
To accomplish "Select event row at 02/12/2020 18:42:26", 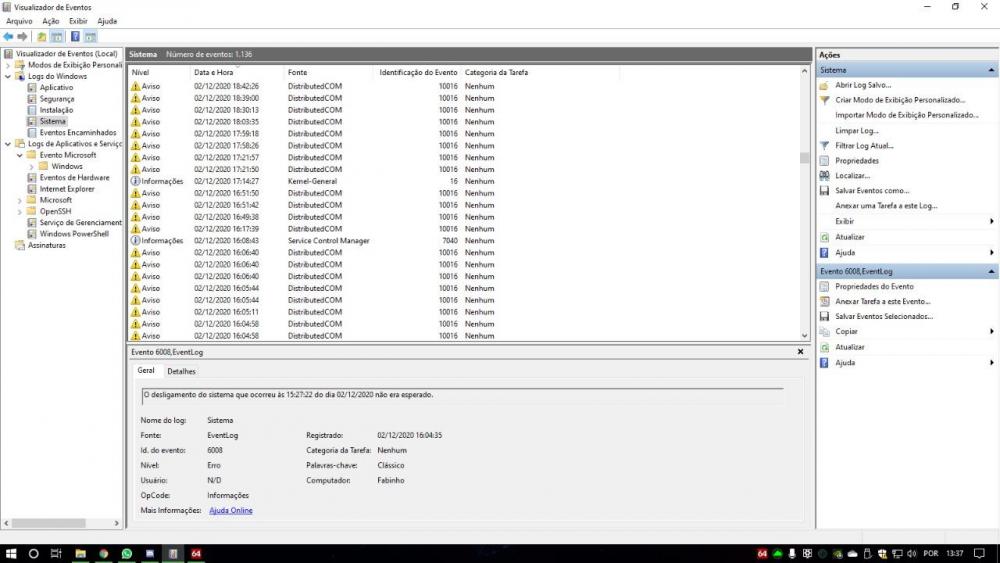I will [466, 86].
